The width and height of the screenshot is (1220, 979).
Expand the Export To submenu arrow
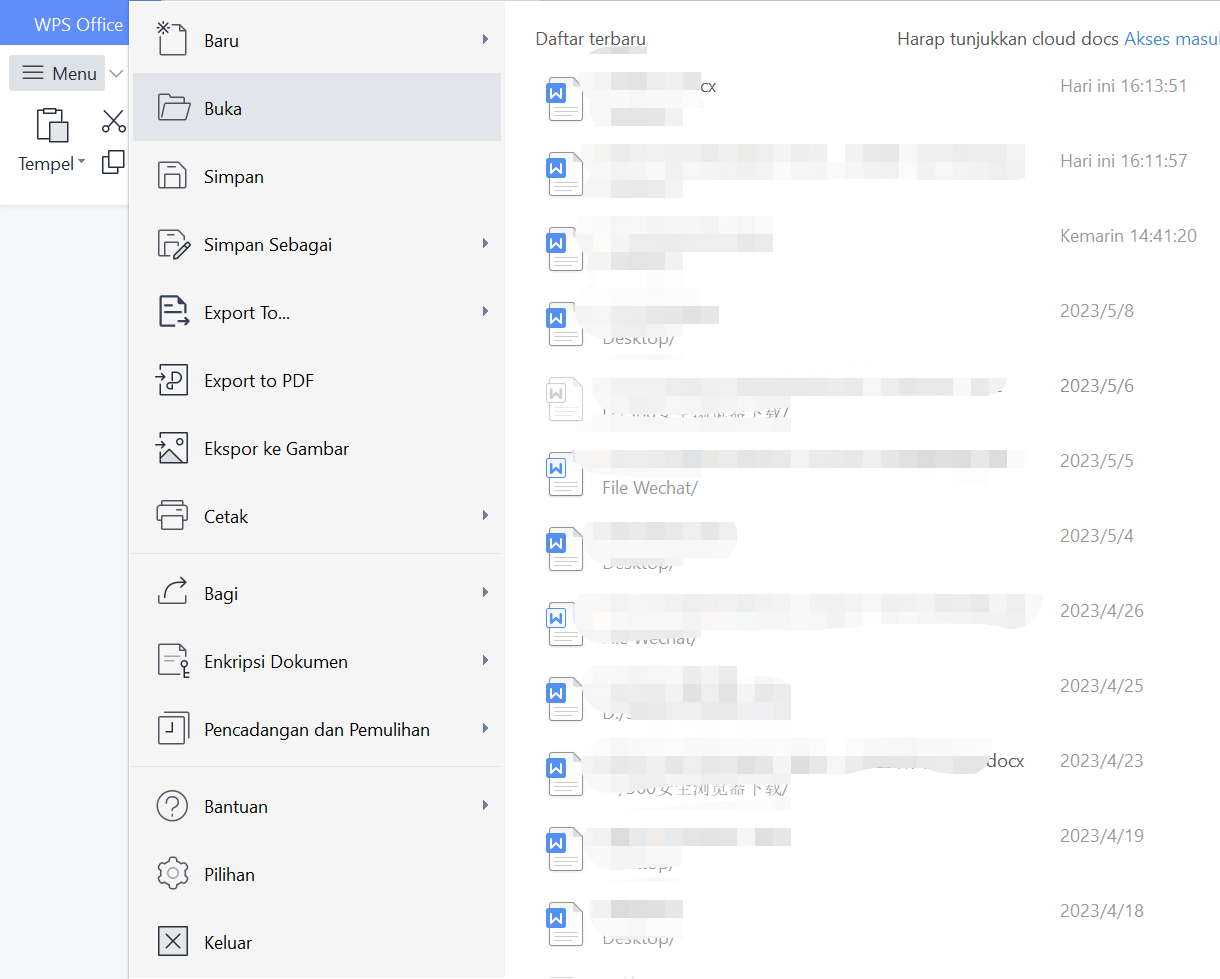[485, 311]
